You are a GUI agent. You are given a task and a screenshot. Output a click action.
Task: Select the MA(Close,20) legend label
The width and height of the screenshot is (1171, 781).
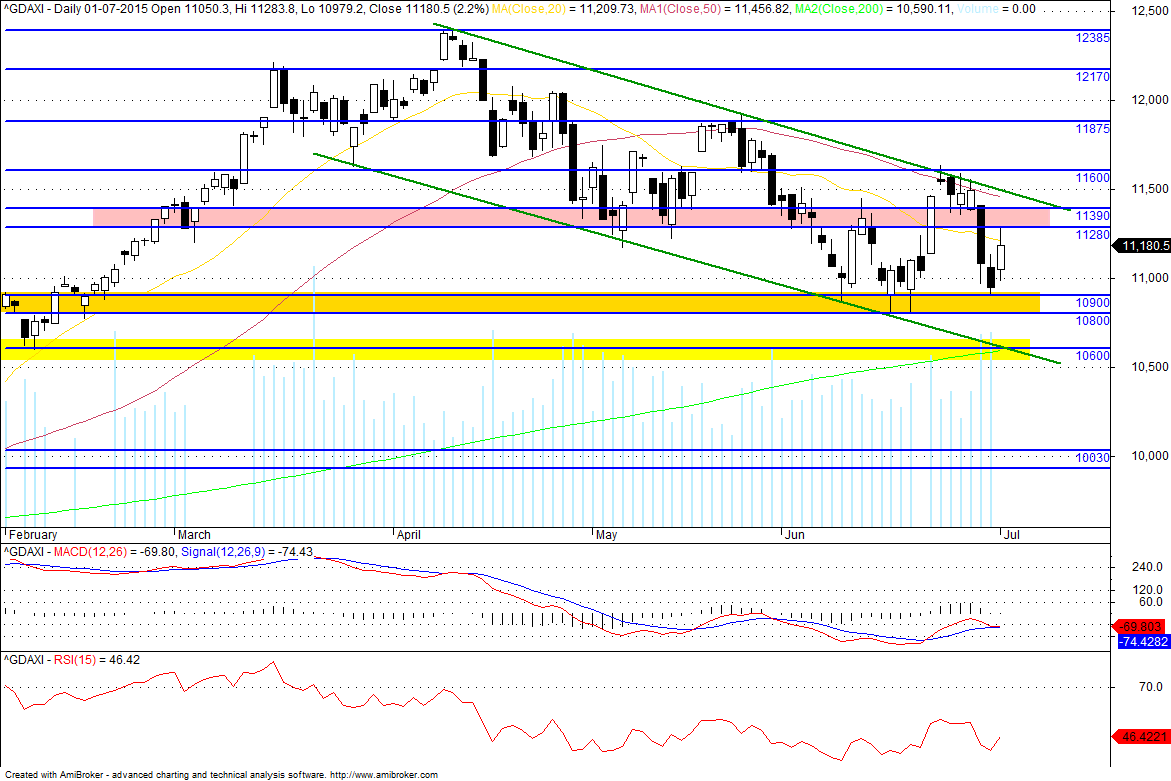tap(532, 9)
